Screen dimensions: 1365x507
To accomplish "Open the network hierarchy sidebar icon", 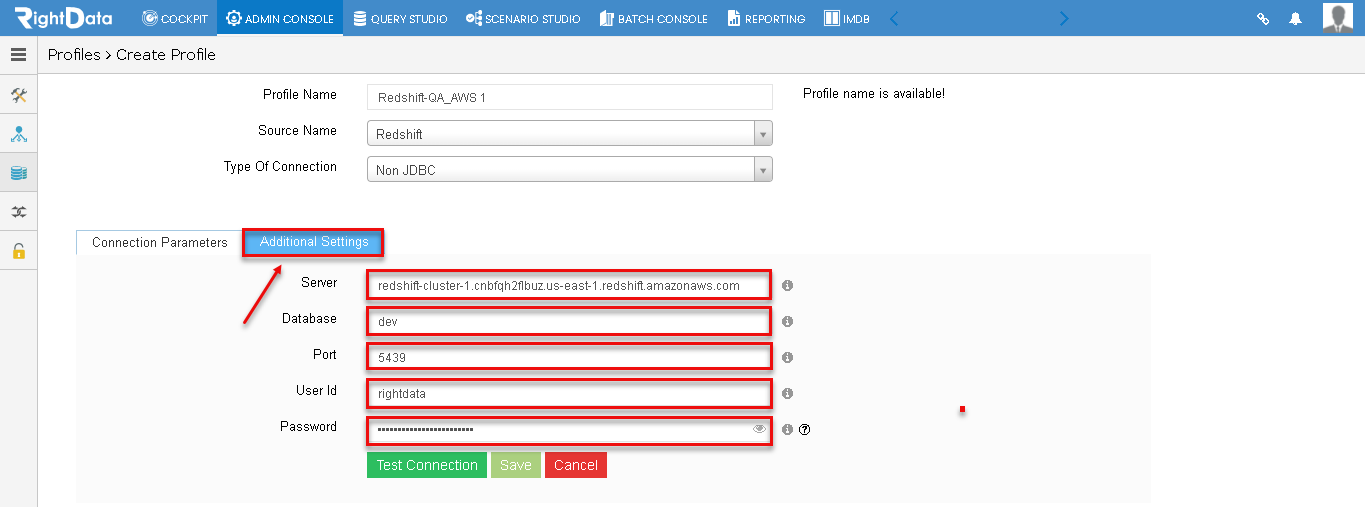I will click(18, 134).
